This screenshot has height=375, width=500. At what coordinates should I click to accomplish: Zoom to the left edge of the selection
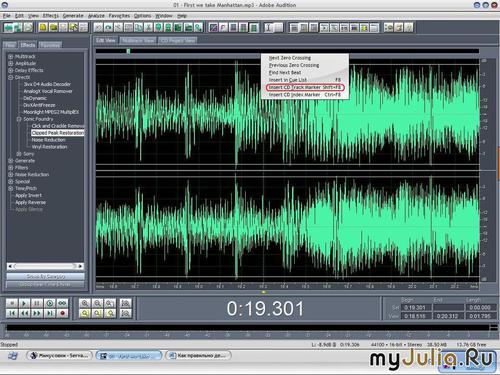coord(97,313)
